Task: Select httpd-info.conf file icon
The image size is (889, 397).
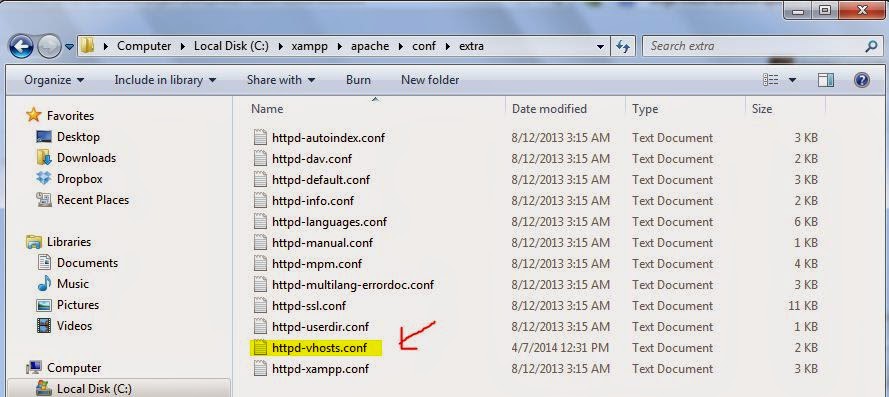Action: (260, 201)
